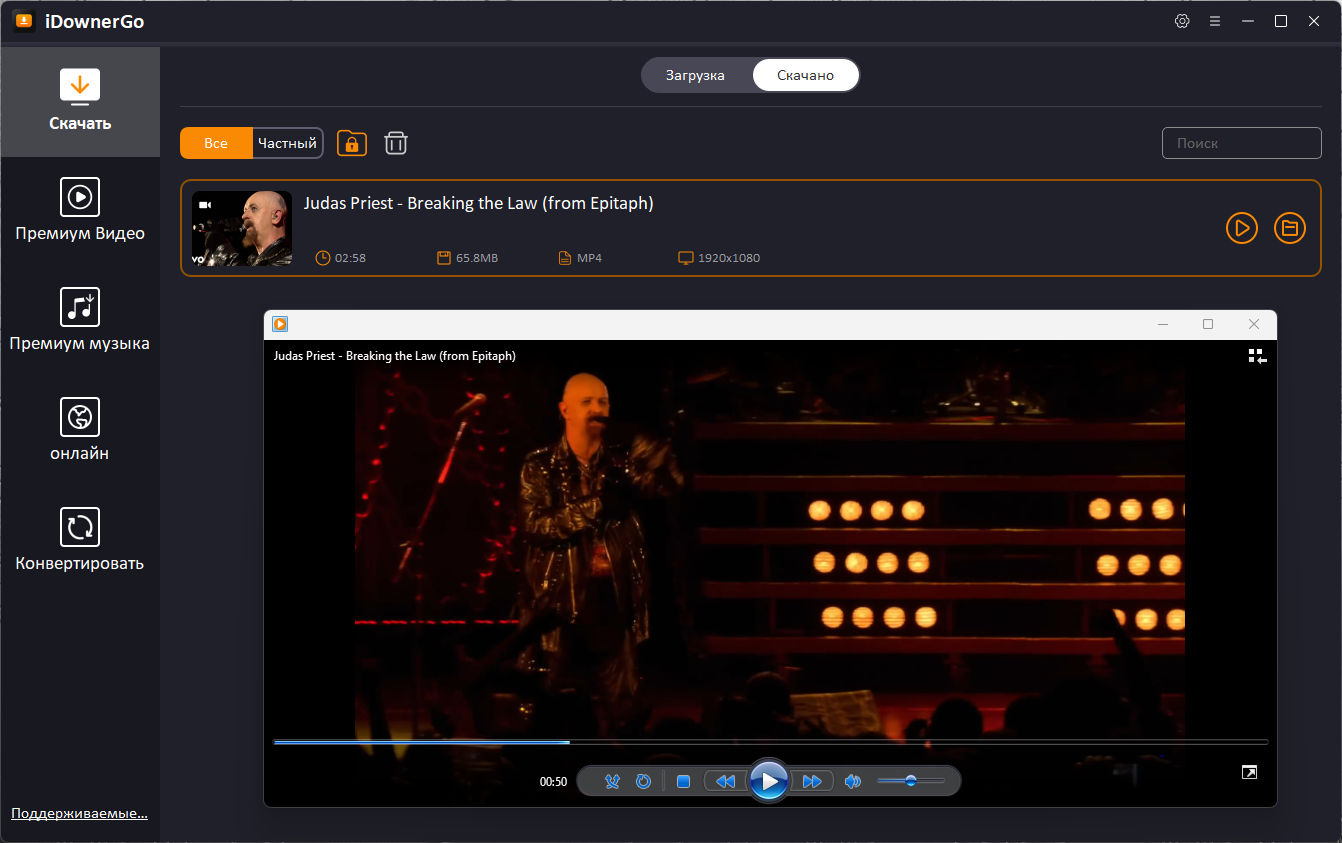The image size is (1342, 843).
Task: Click the 1920x1080 resolution label
Action: tap(729, 258)
